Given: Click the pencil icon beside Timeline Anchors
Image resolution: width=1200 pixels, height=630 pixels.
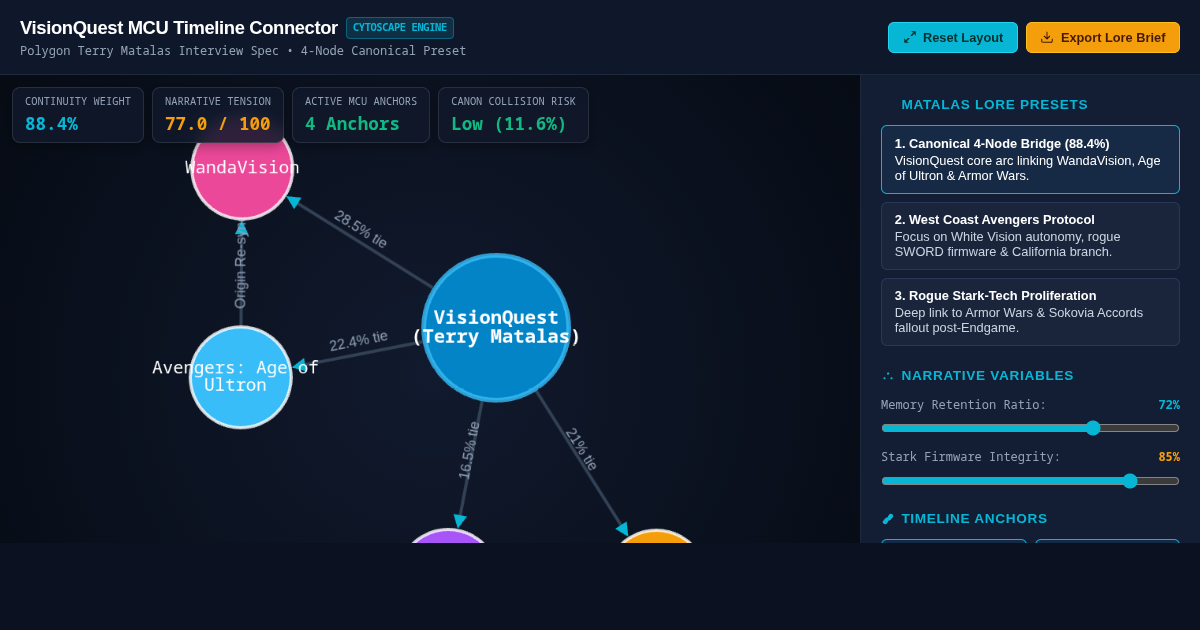Looking at the screenshot, I should 888,519.
